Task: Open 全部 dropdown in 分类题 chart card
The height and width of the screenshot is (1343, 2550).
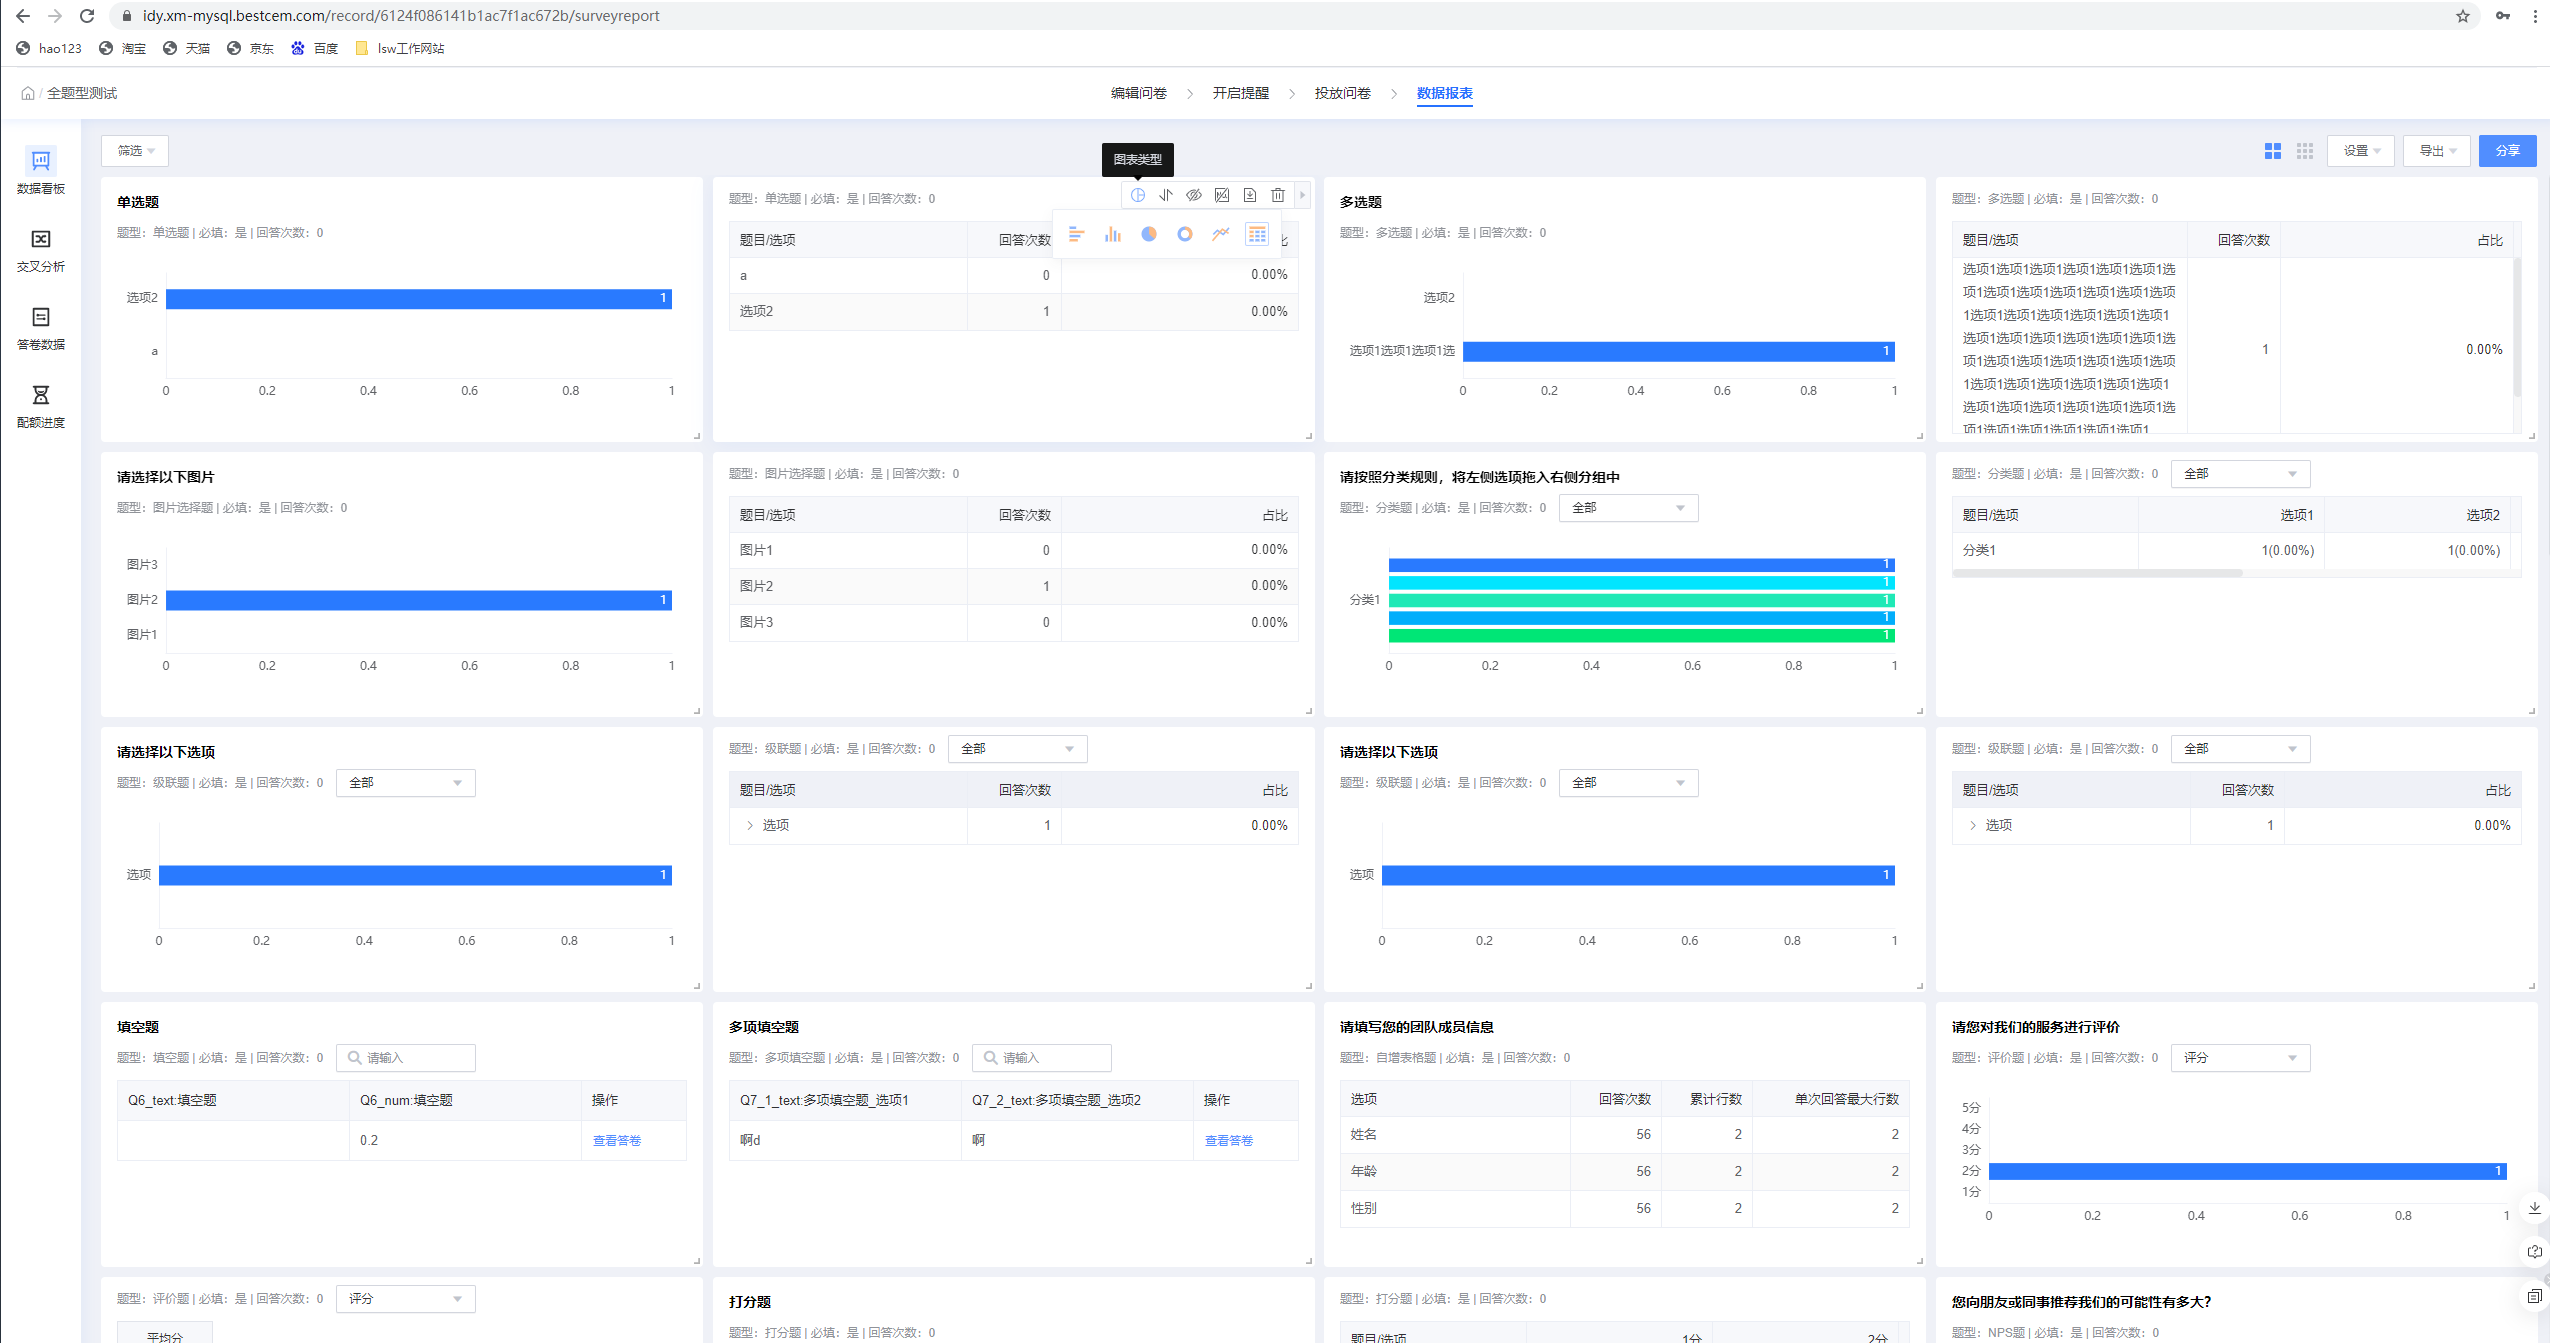Action: coord(1628,508)
